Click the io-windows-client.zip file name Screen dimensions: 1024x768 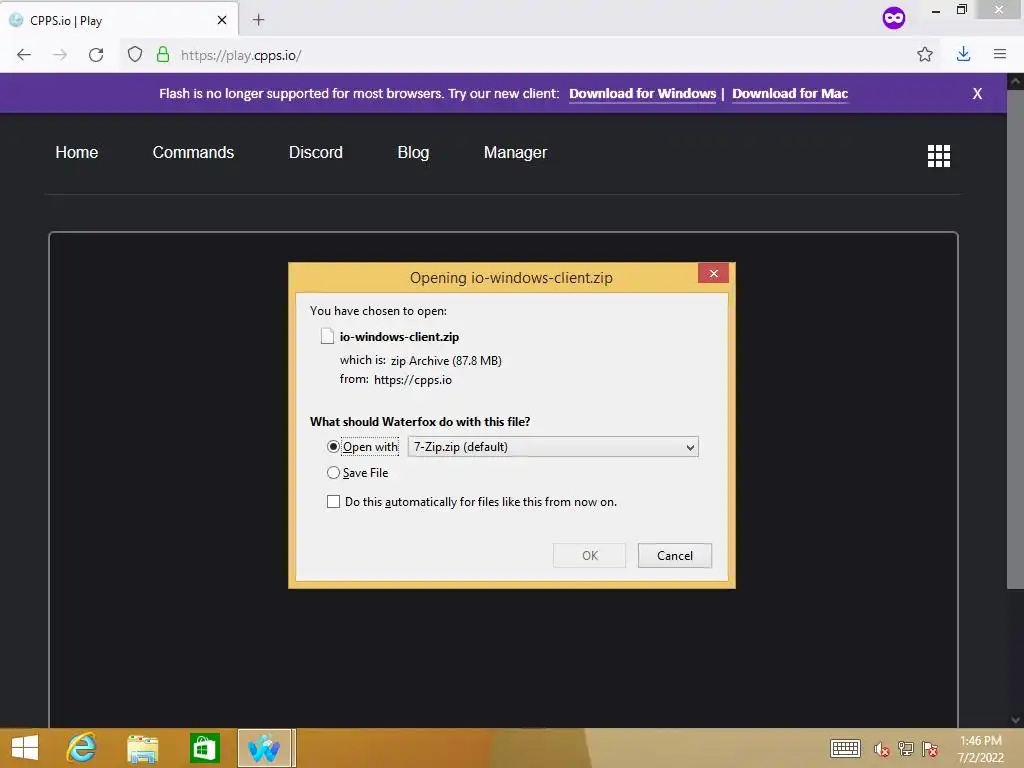(x=399, y=337)
